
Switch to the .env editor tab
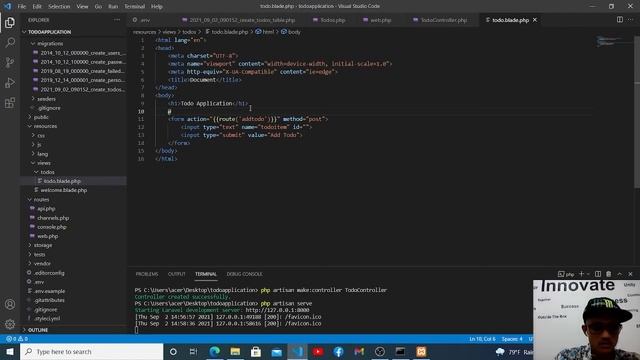coord(145,20)
